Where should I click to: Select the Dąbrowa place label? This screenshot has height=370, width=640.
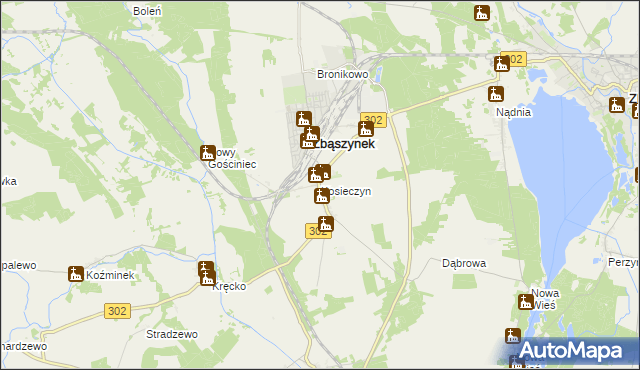point(464,264)
